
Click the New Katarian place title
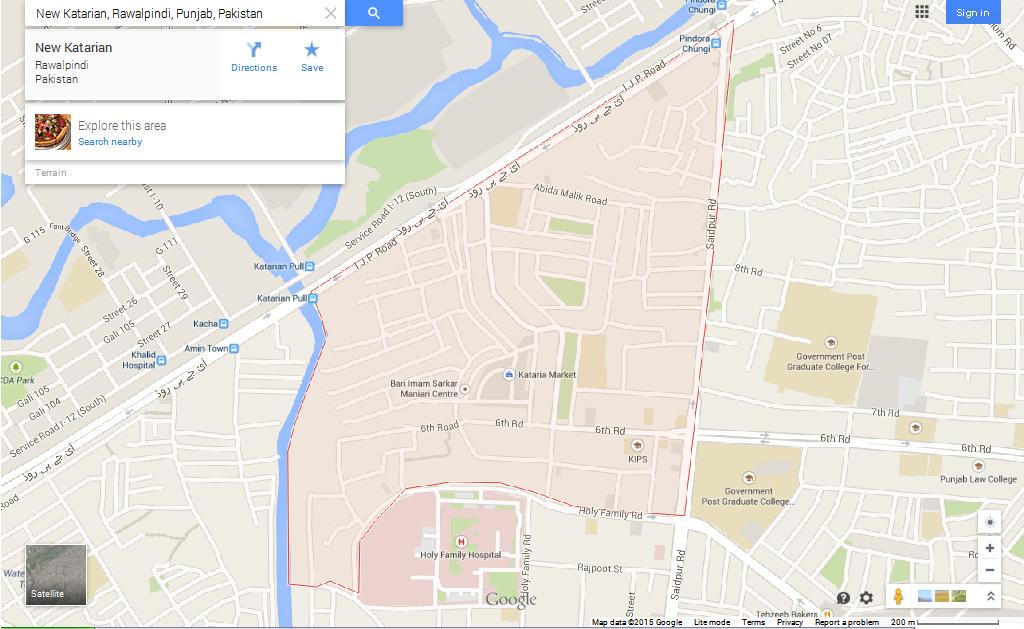pyautogui.click(x=74, y=48)
